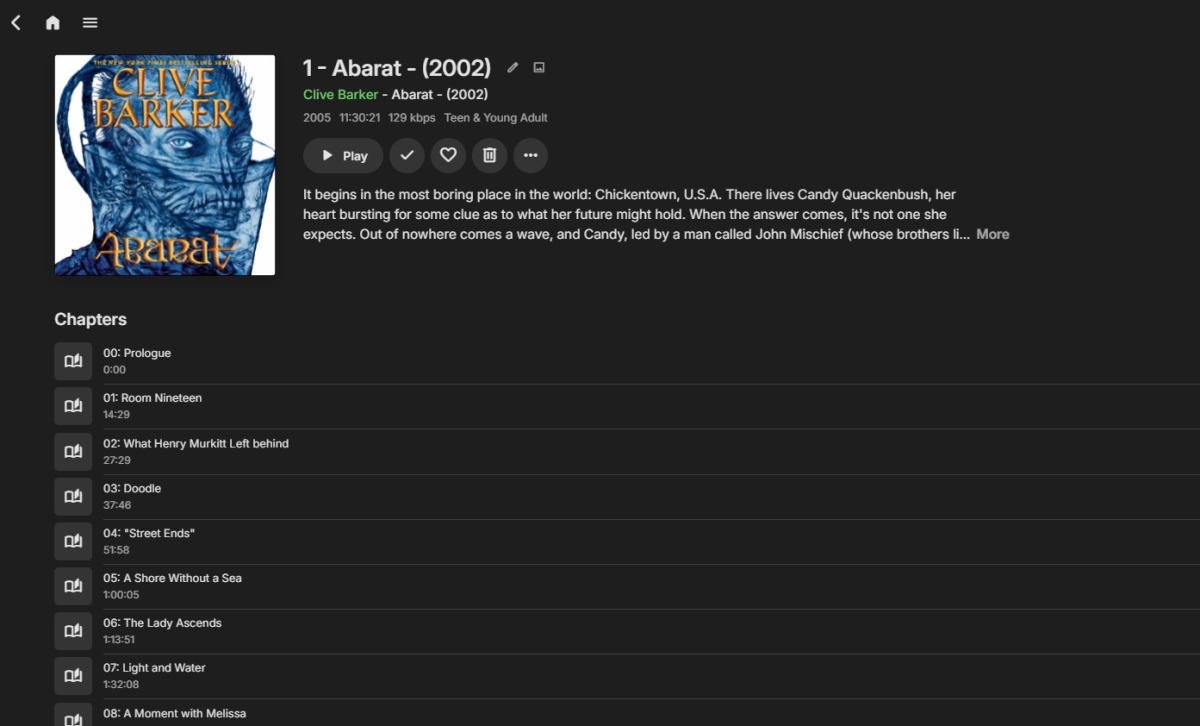The height and width of the screenshot is (726, 1200).
Task: Delete the audiobook with the trash icon
Action: click(489, 155)
